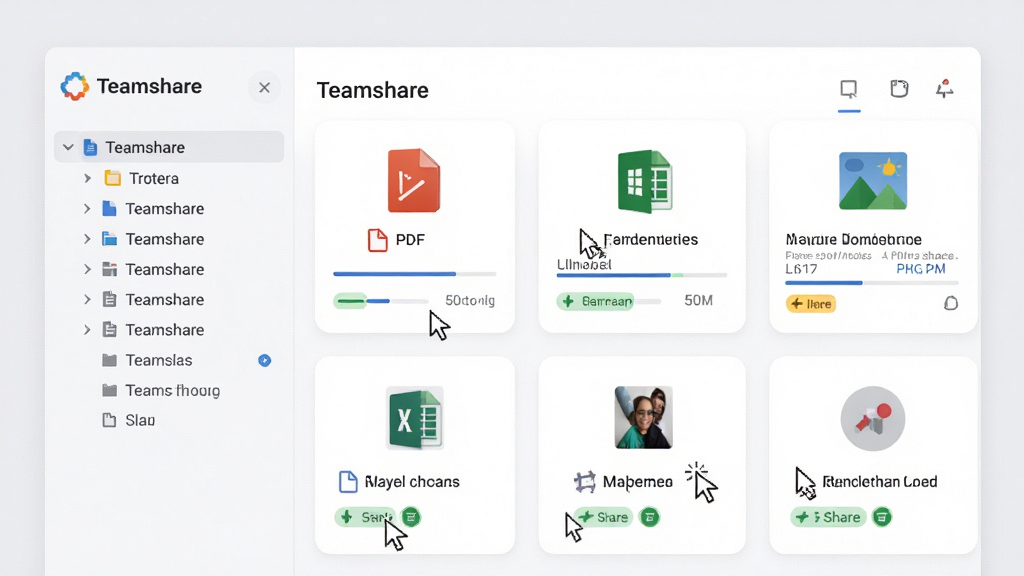Open the Excel file icon
The height and width of the screenshot is (576, 1024).
415,418
